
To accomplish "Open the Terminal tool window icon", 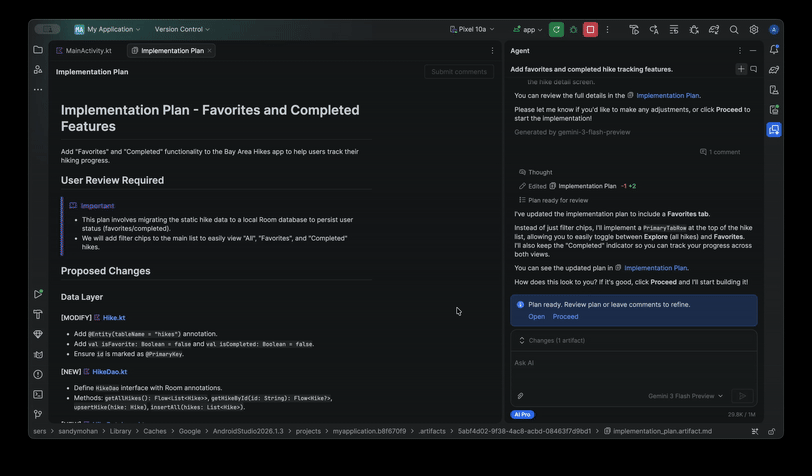I will tap(38, 394).
